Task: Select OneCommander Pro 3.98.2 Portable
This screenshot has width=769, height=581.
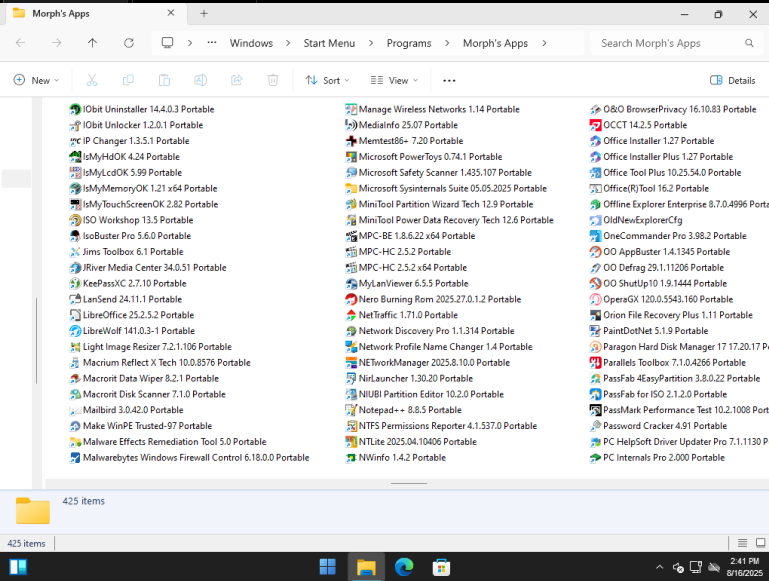Action: (668, 236)
